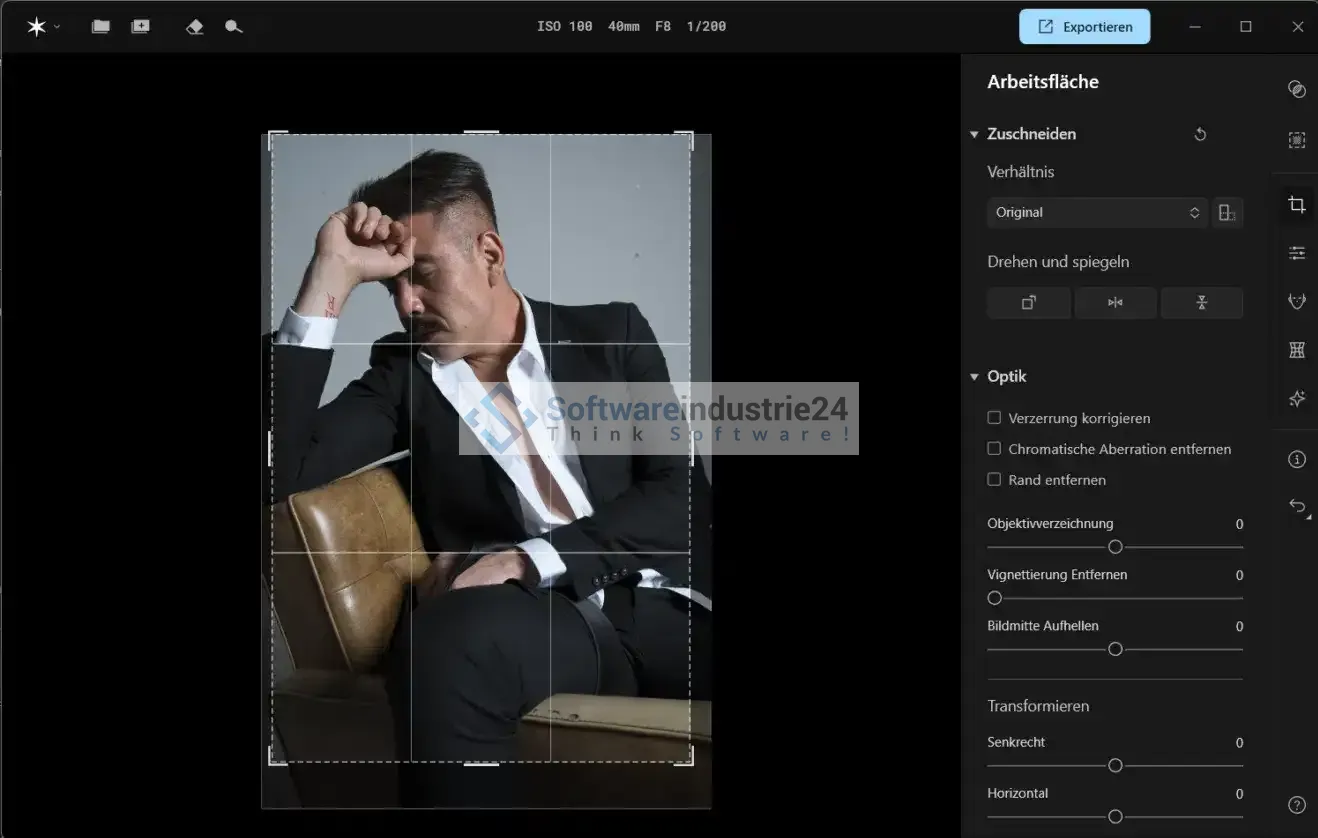The height and width of the screenshot is (838, 1318).
Task: Click the magnifier search icon
Action: [234, 27]
